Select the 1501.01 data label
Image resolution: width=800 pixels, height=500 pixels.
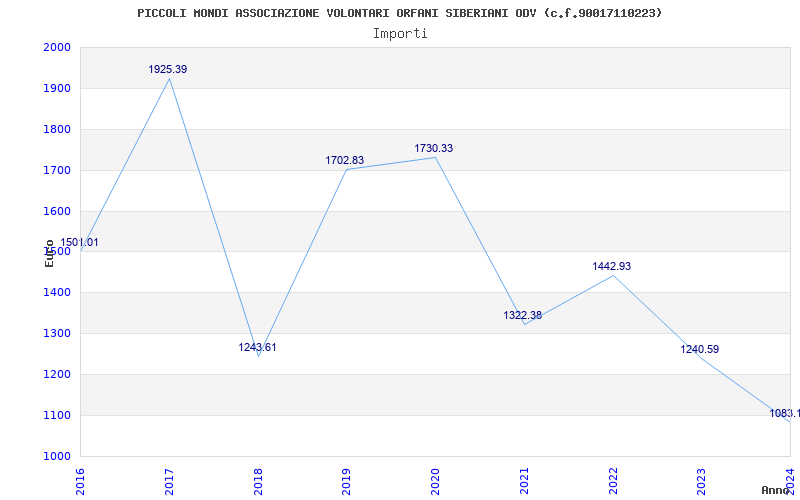pyautogui.click(x=80, y=243)
